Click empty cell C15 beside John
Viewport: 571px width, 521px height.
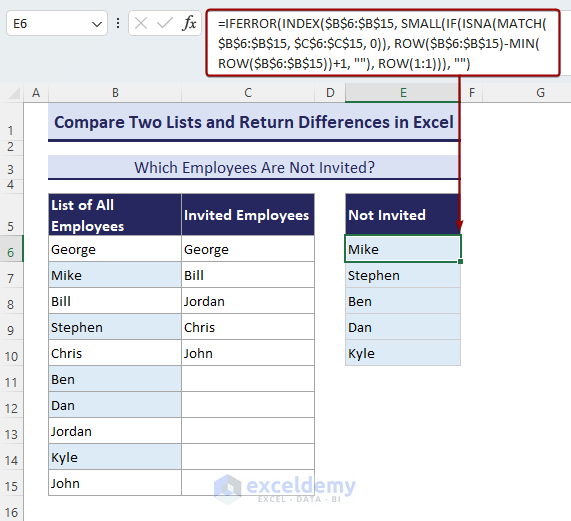248,483
